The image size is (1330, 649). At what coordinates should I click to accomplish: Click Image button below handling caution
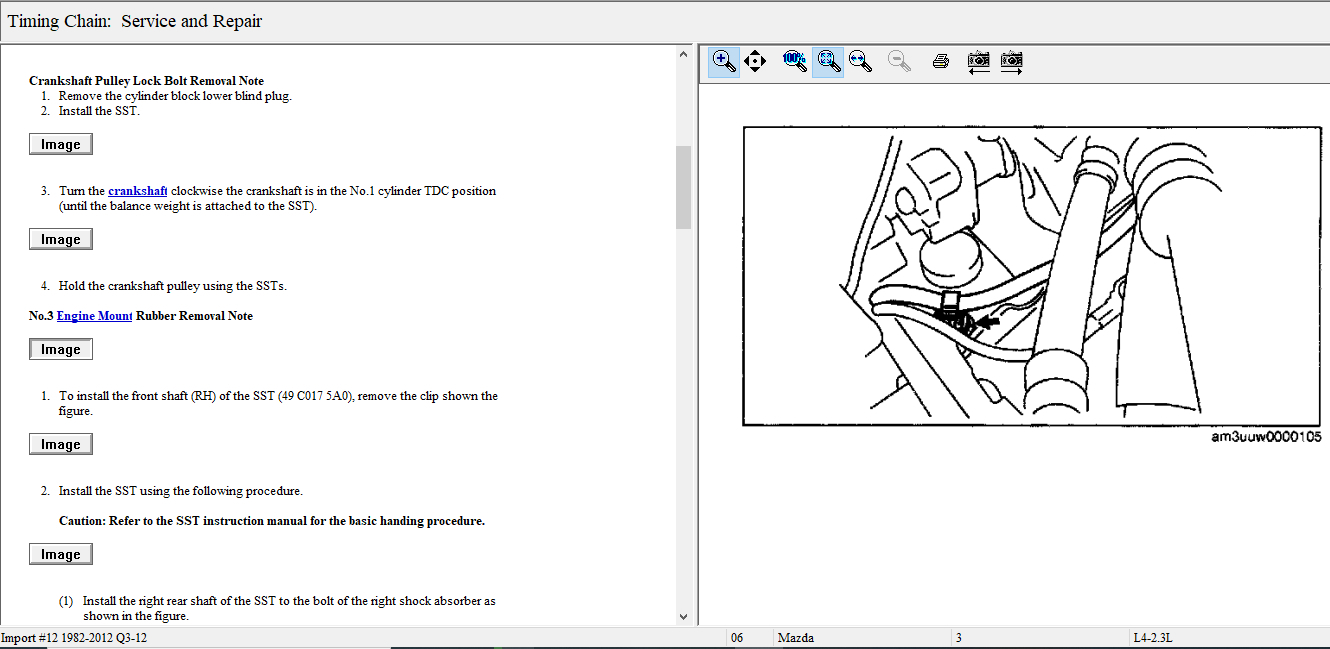tap(61, 555)
